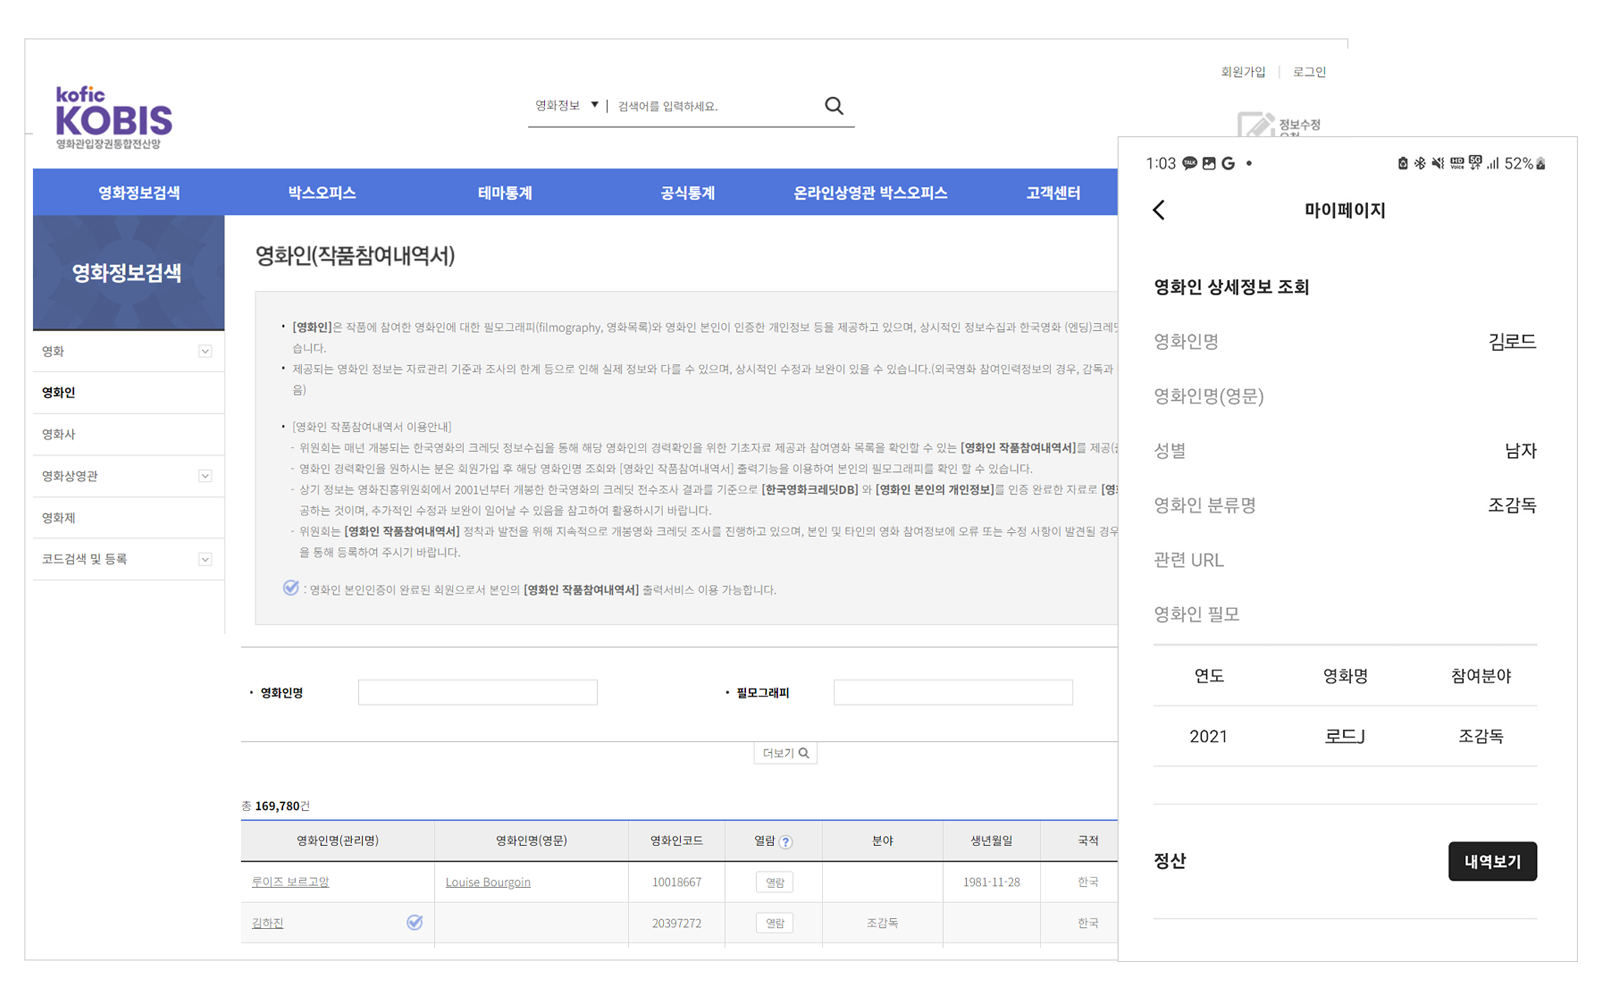Click the 정보수정 pencil icon

(1255, 125)
